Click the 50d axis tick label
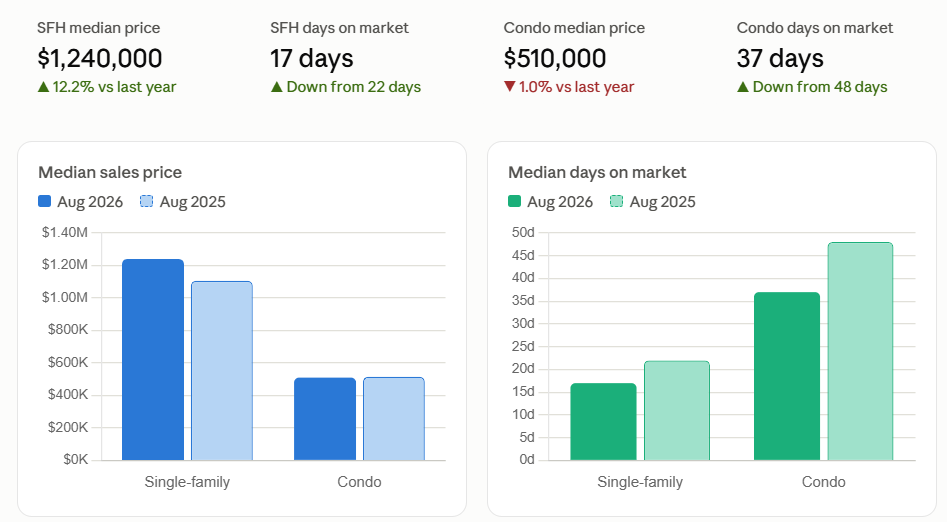This screenshot has width=947, height=522. 523,233
